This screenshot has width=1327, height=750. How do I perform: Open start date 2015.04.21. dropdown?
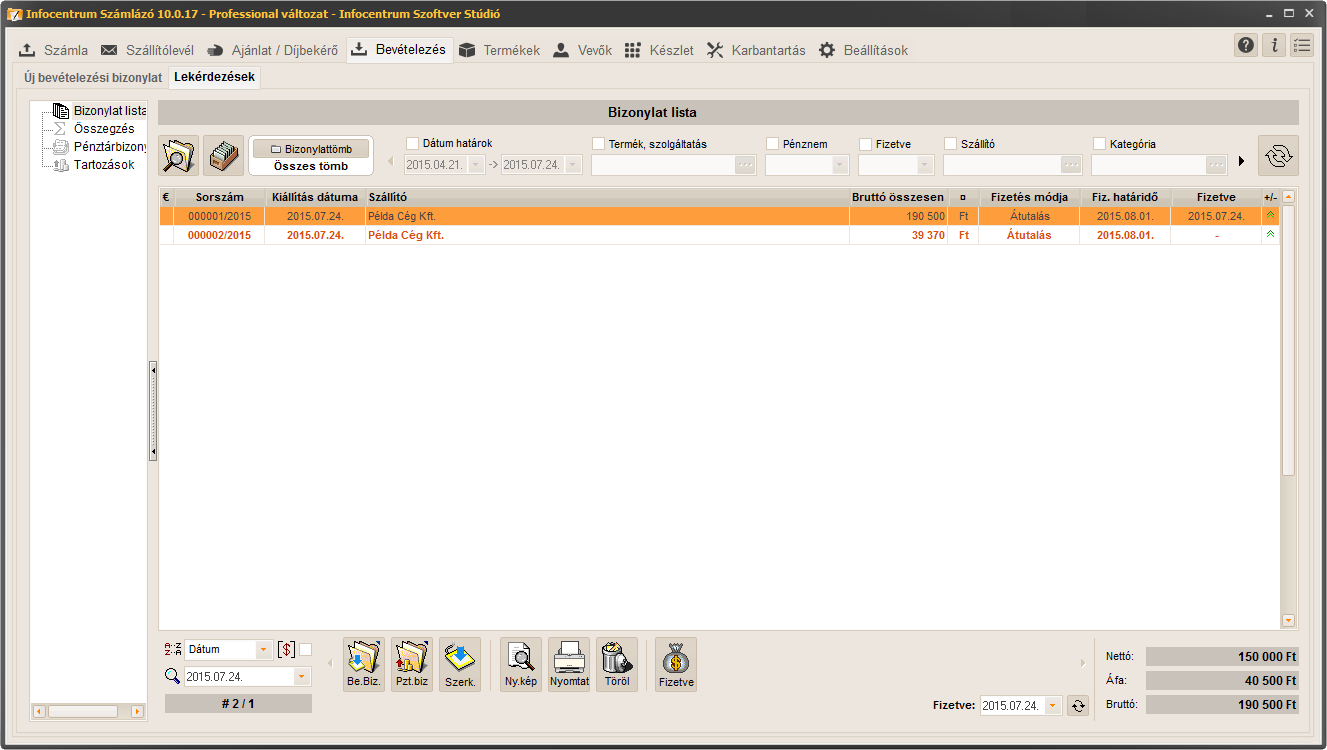coord(476,165)
